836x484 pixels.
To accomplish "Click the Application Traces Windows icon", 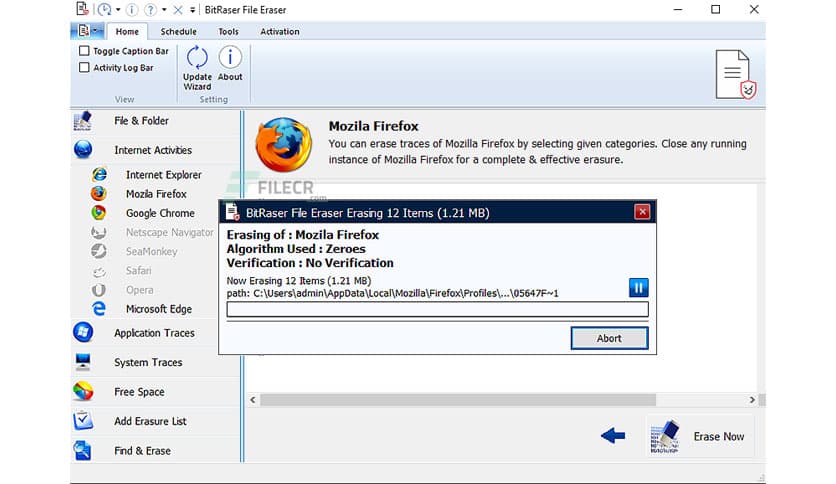I will (x=83, y=333).
